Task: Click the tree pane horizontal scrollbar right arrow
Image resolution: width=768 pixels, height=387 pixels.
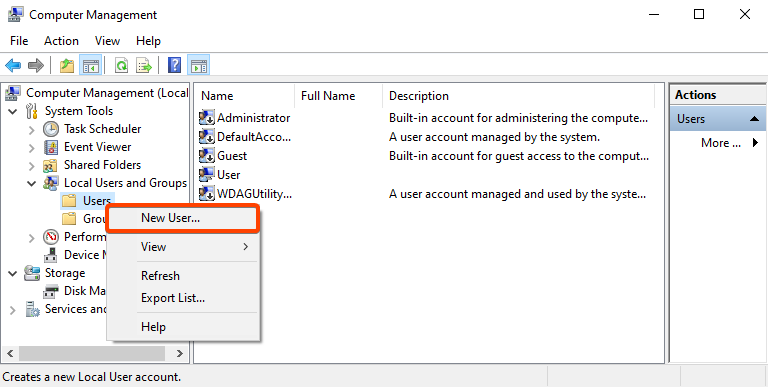Action: coord(180,353)
